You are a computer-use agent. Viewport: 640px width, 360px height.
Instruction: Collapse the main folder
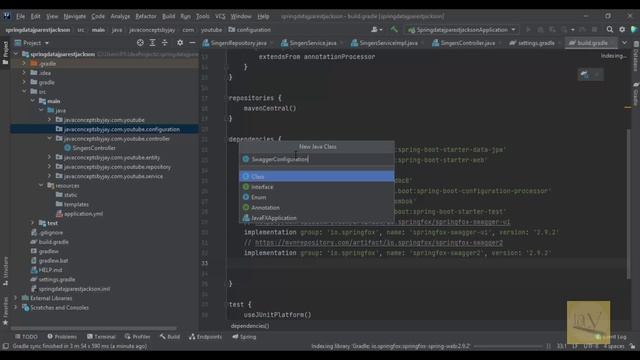33,101
